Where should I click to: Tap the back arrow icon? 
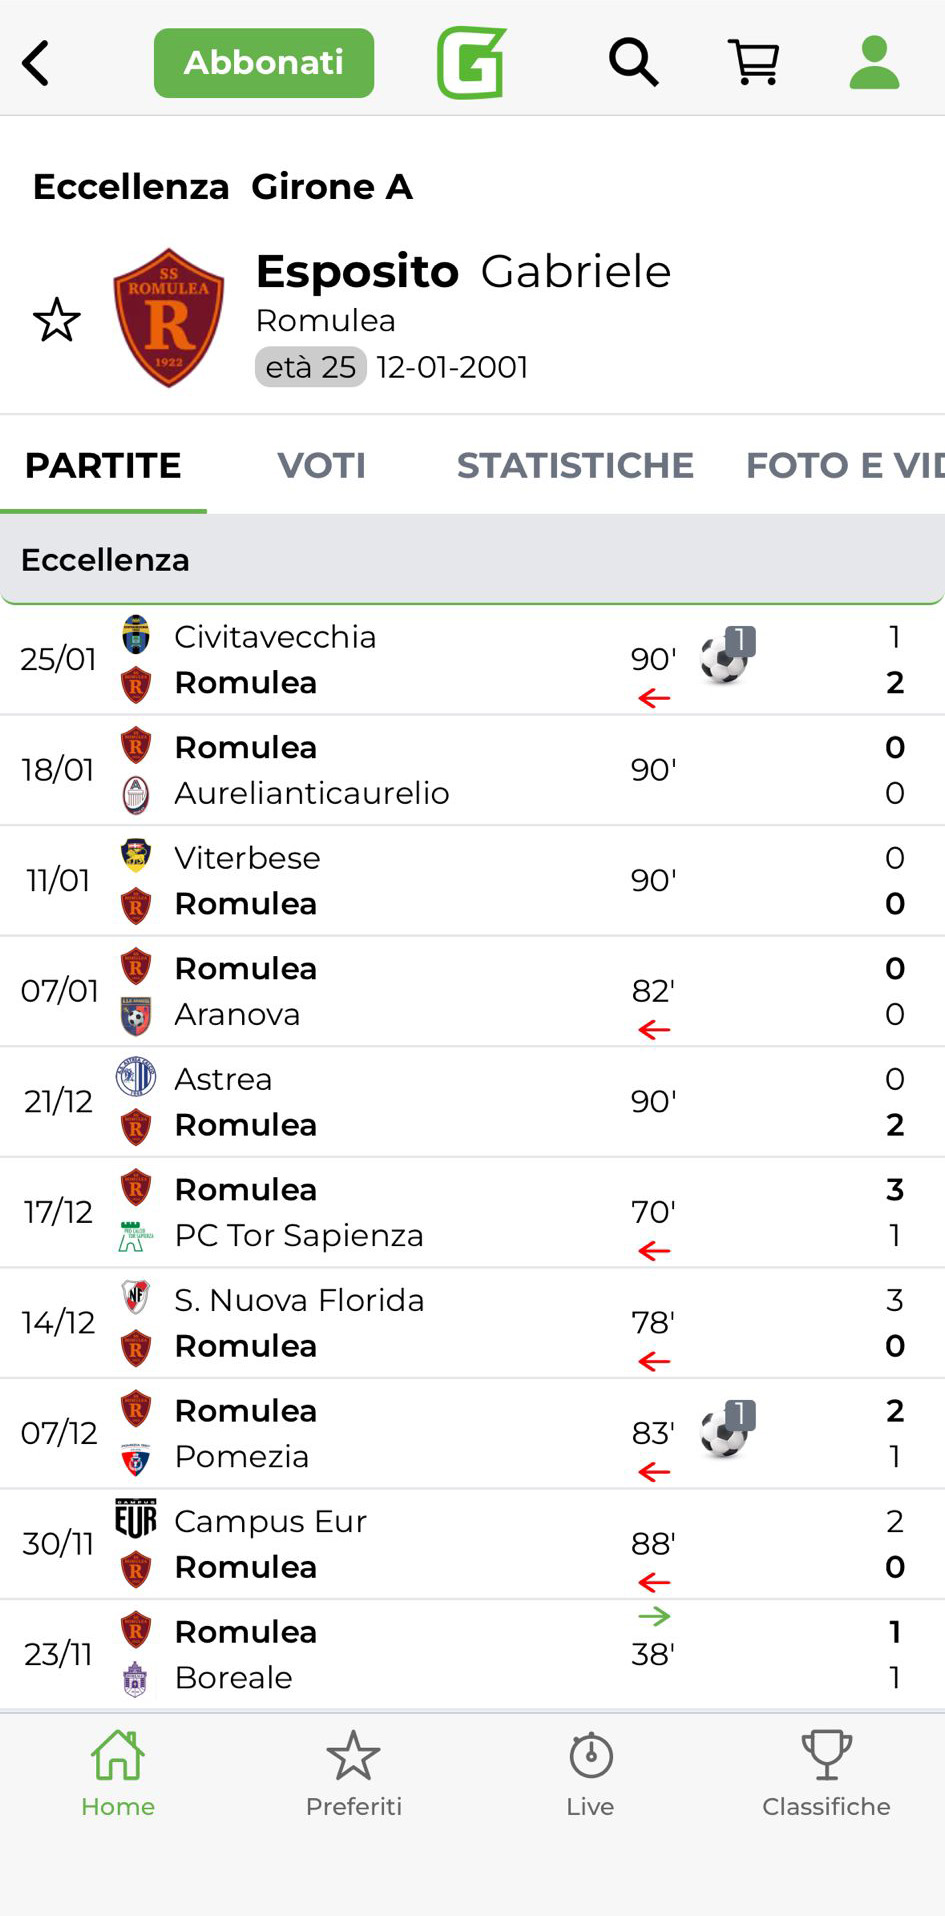pos(37,63)
